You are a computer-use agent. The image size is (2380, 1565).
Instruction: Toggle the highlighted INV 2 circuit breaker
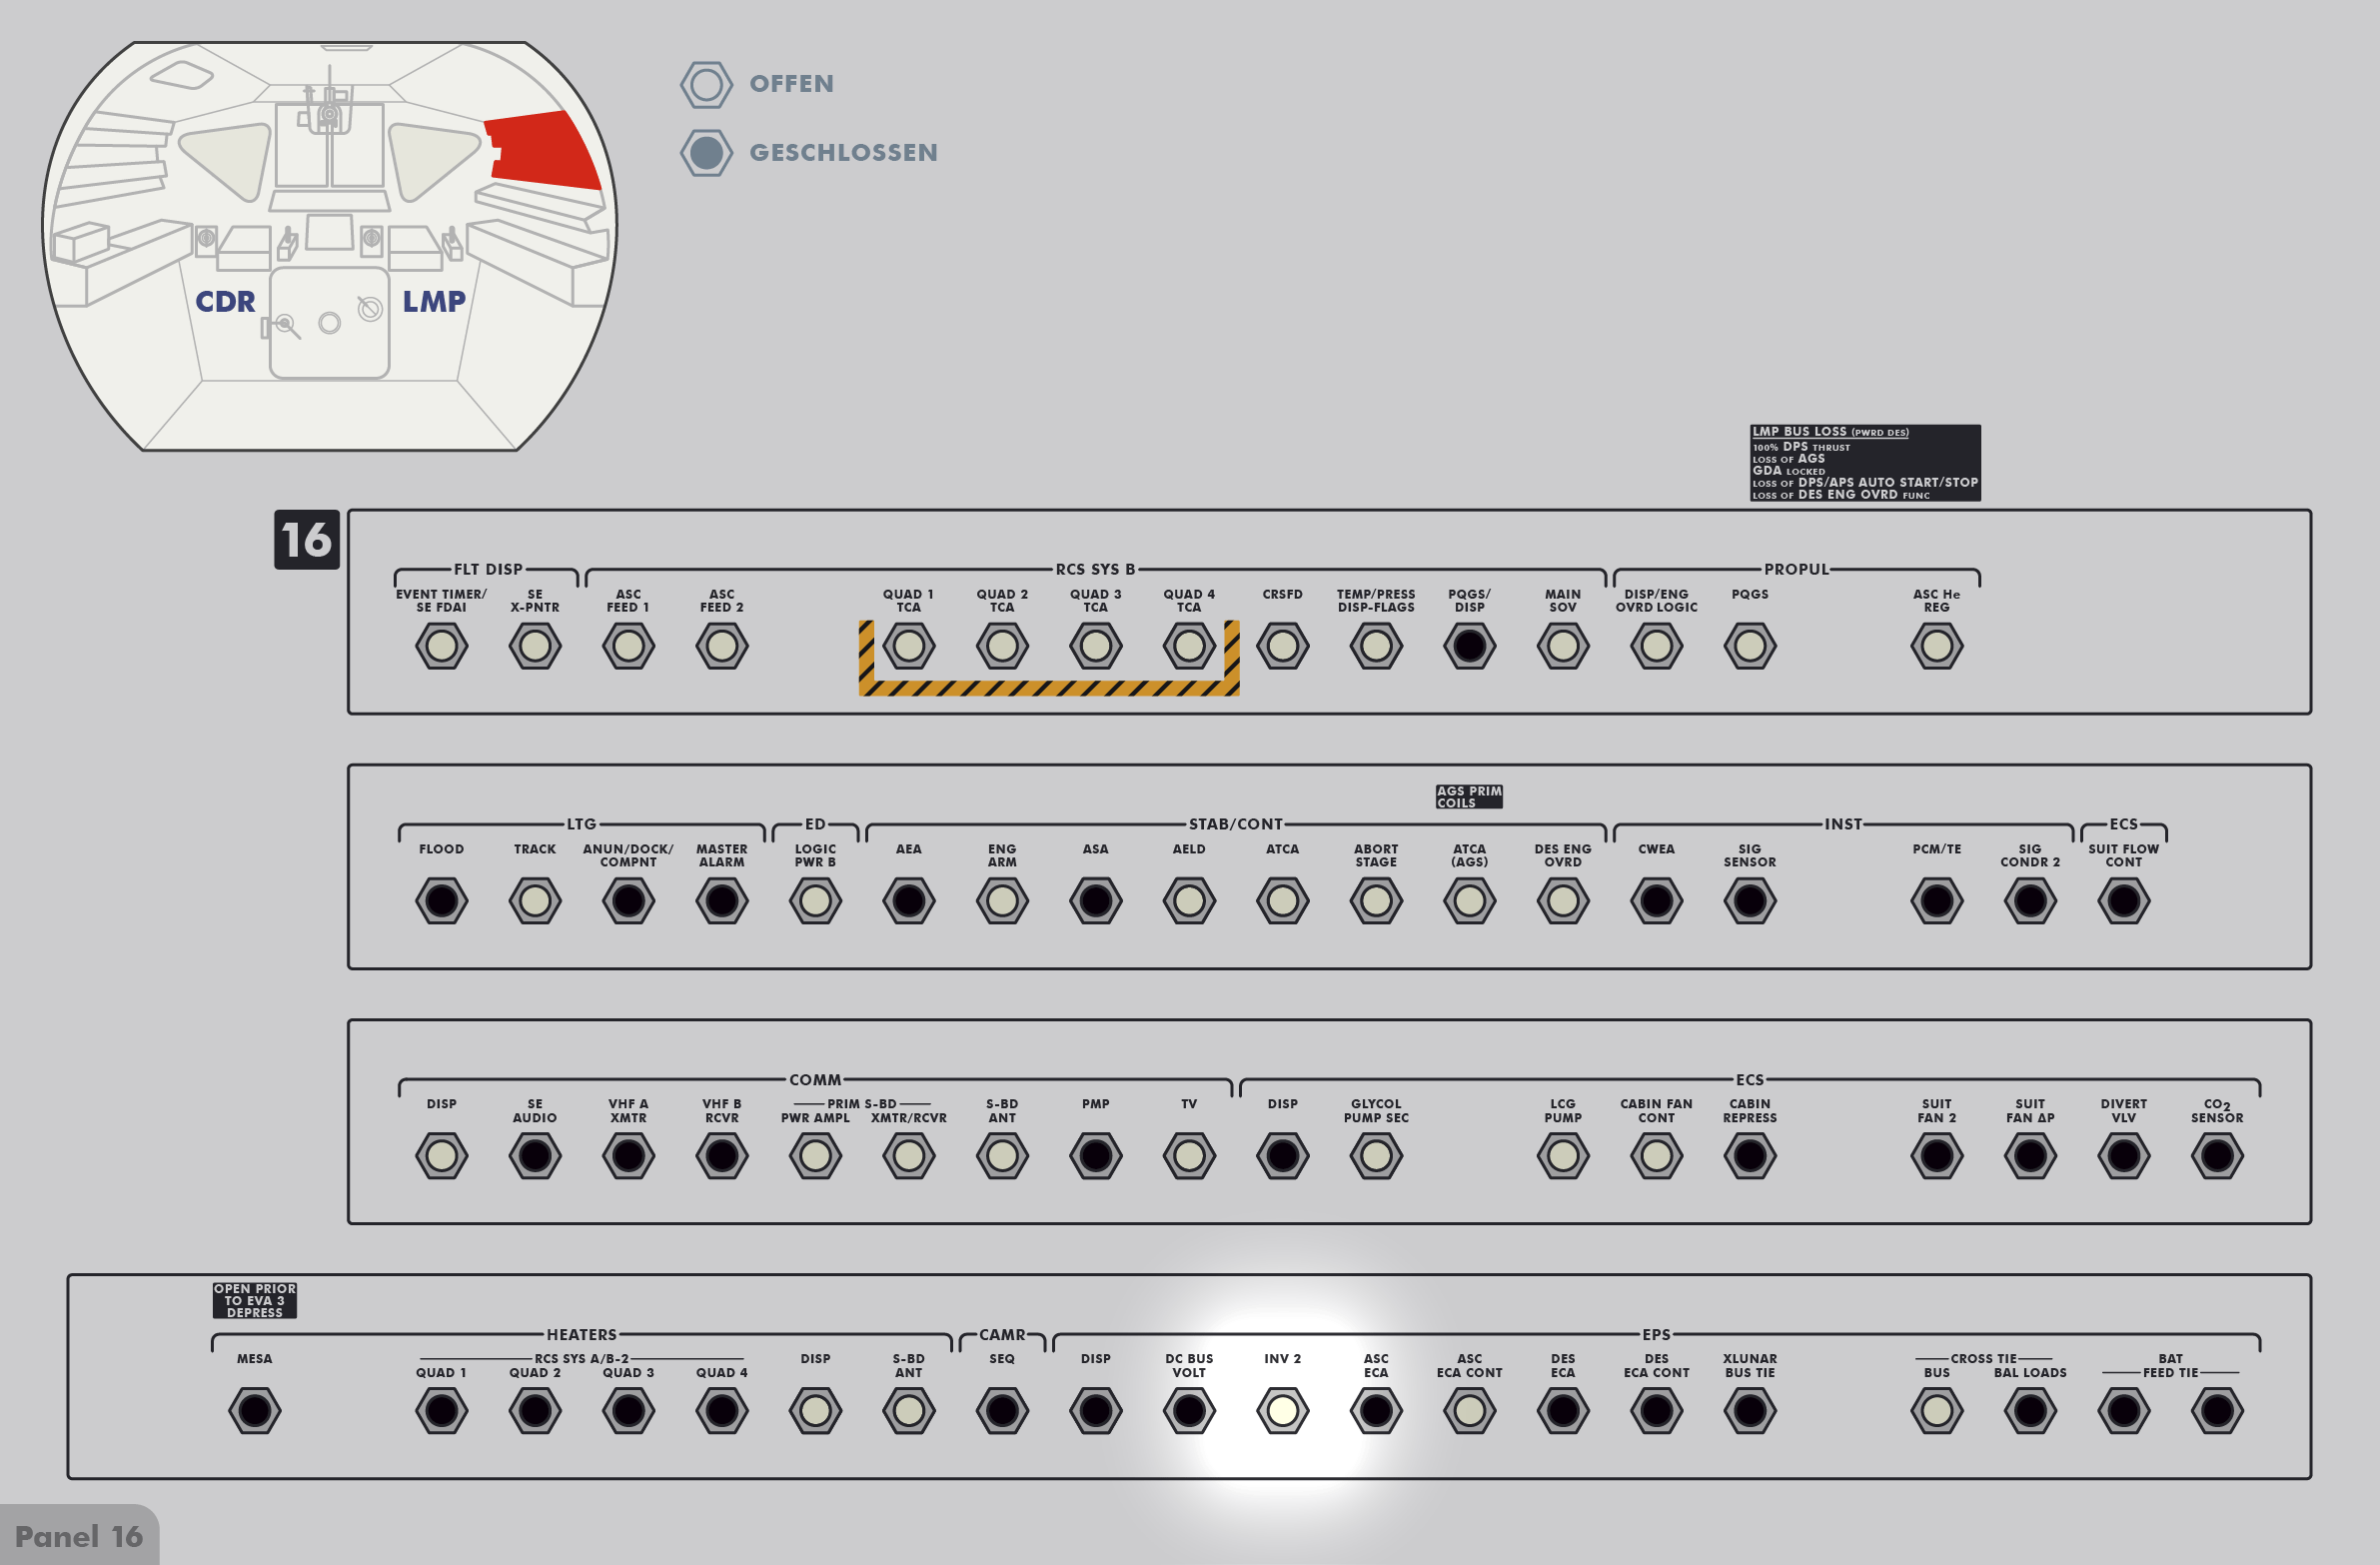pos(1282,1411)
